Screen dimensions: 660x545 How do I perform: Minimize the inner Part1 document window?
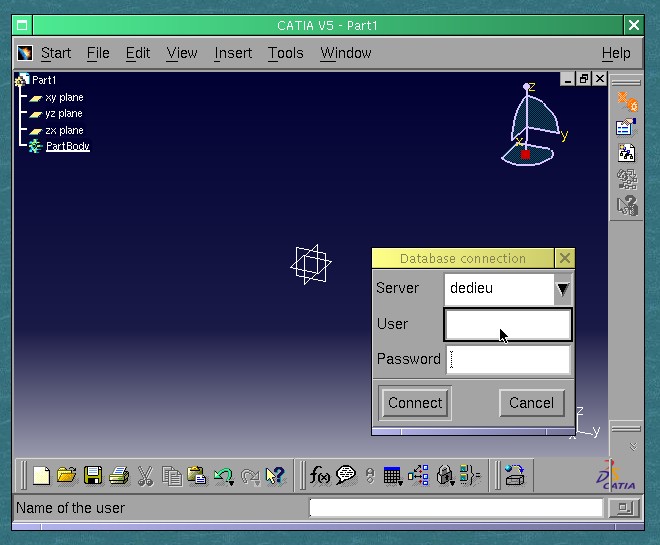pos(567,79)
